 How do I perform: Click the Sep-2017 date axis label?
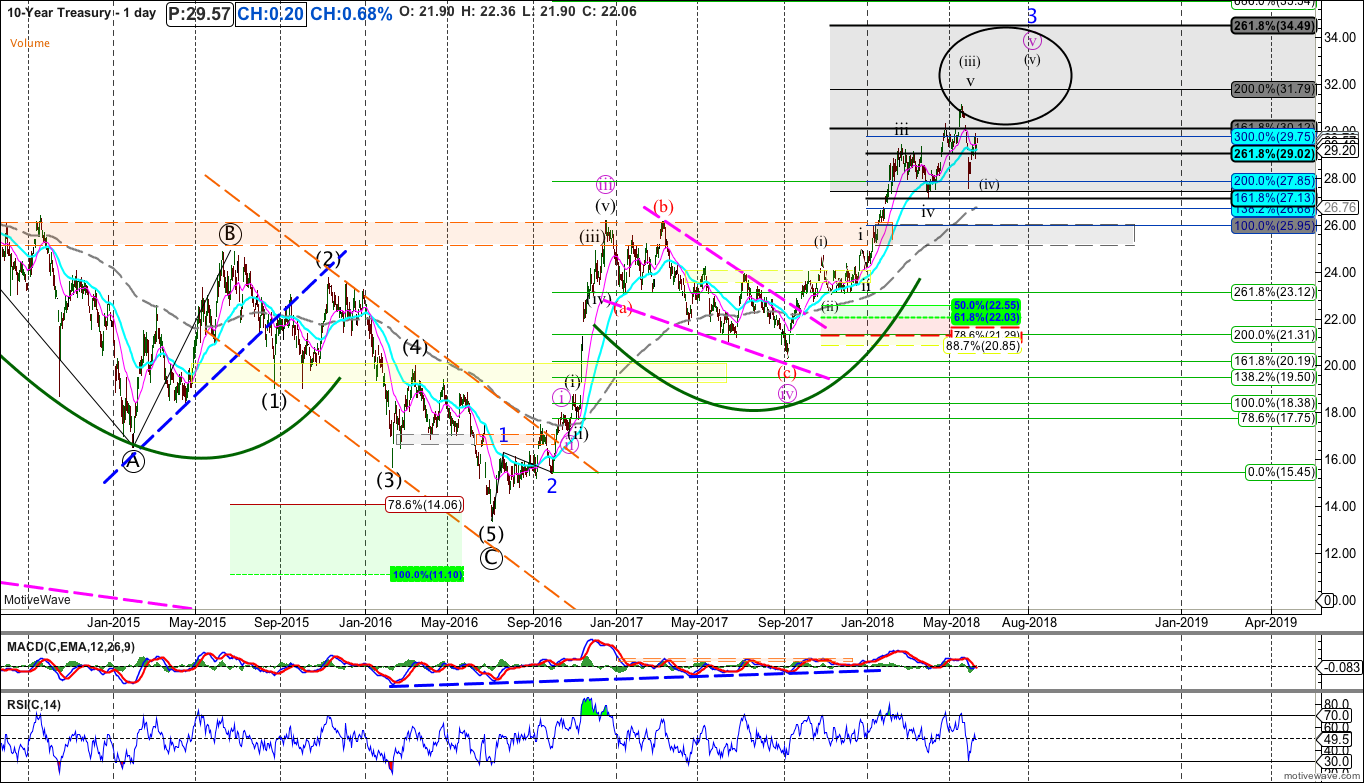784,621
